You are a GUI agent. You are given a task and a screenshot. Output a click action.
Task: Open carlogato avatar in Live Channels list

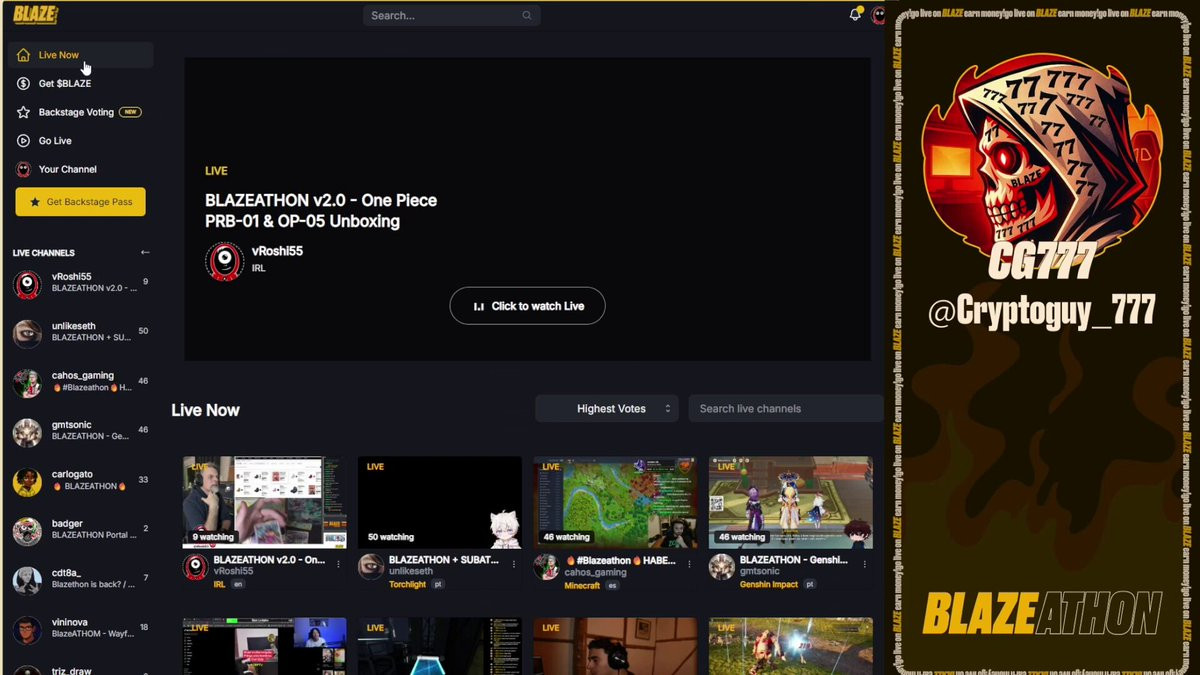point(27,481)
